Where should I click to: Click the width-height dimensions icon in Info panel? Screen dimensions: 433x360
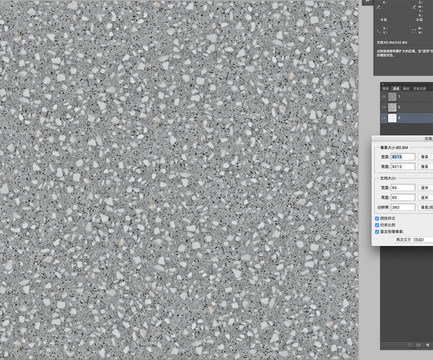tap(414, 31)
